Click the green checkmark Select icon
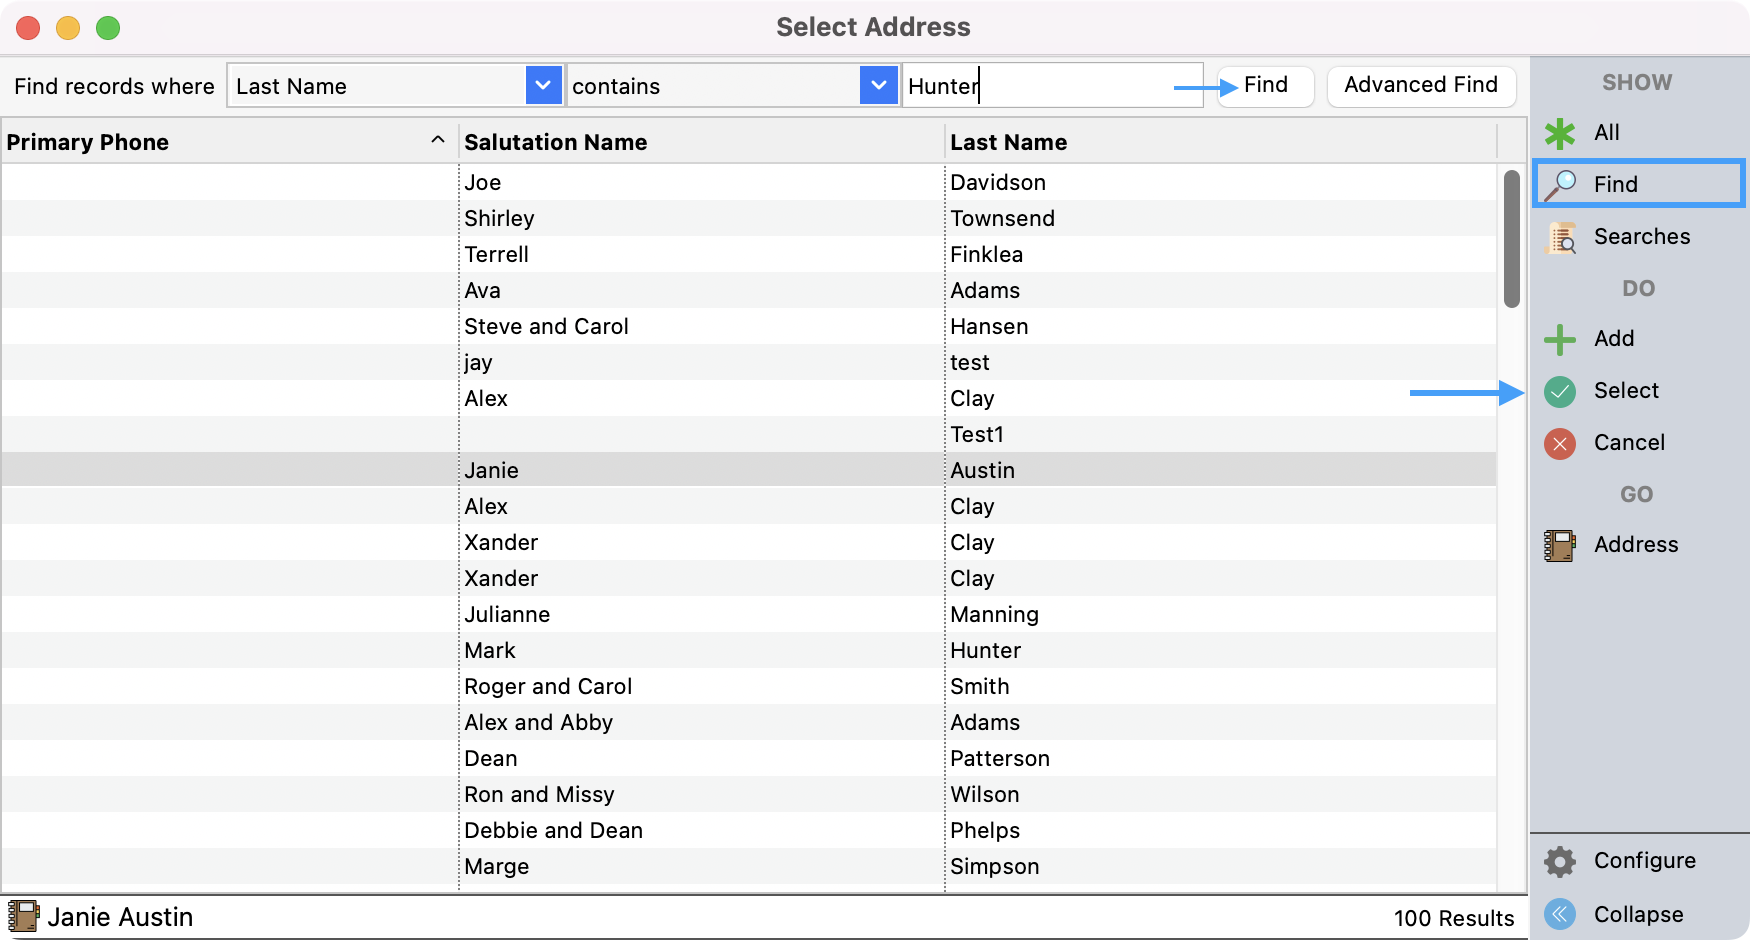The height and width of the screenshot is (940, 1750). (1560, 391)
